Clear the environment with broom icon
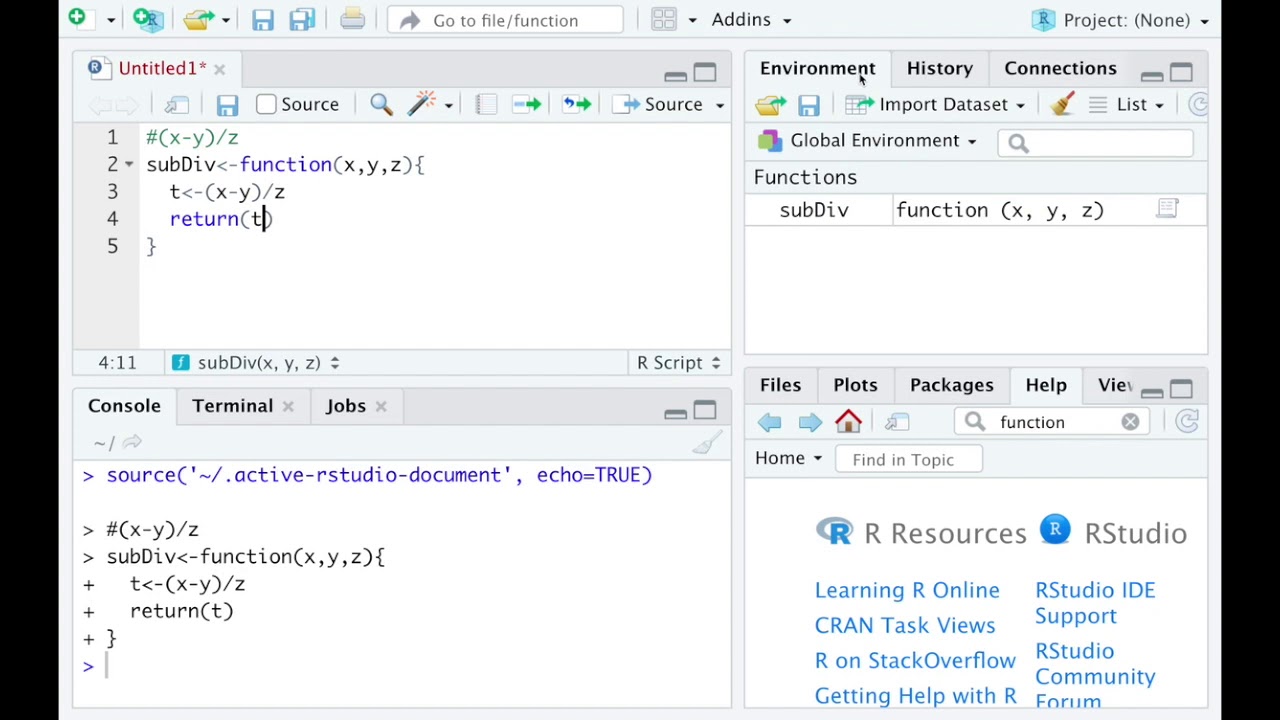1280x720 pixels. 1062,104
